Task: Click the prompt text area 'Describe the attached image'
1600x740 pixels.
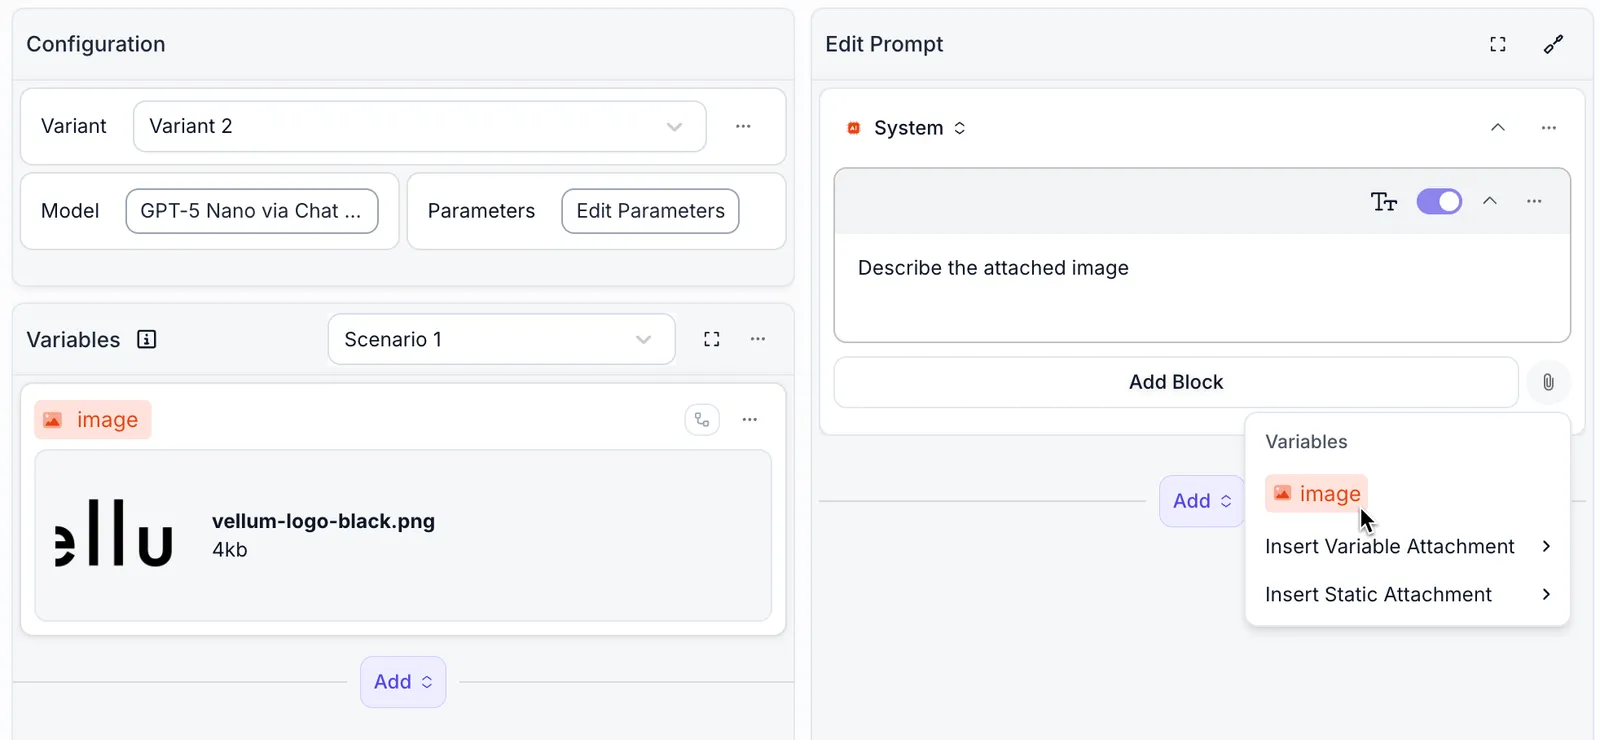Action: click(x=1202, y=288)
